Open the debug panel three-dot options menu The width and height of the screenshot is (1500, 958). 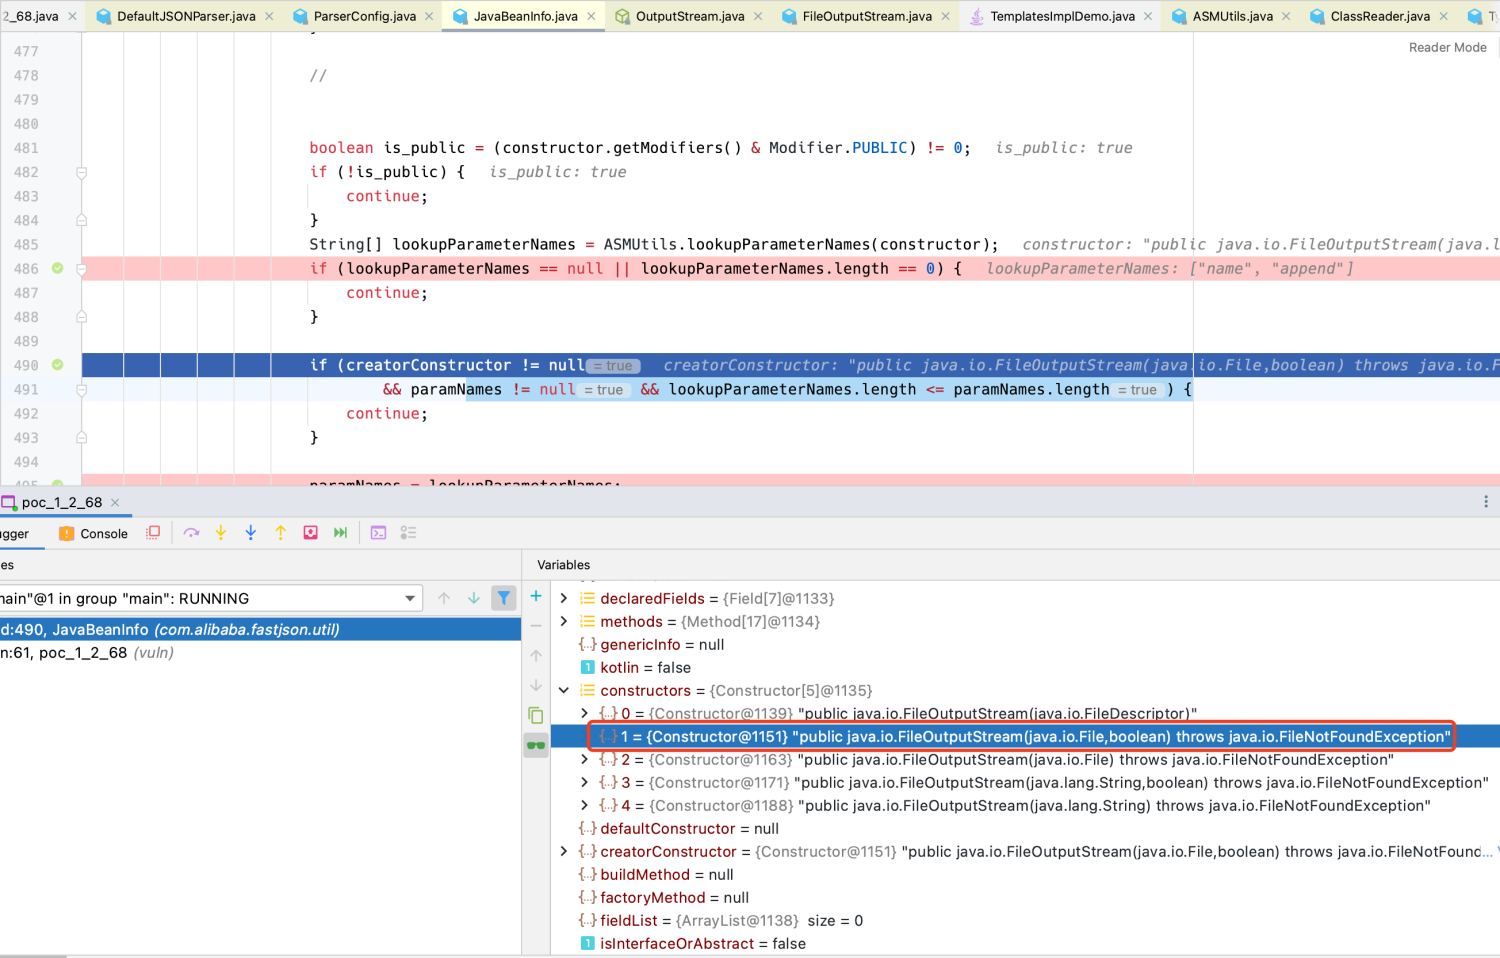tap(1486, 502)
